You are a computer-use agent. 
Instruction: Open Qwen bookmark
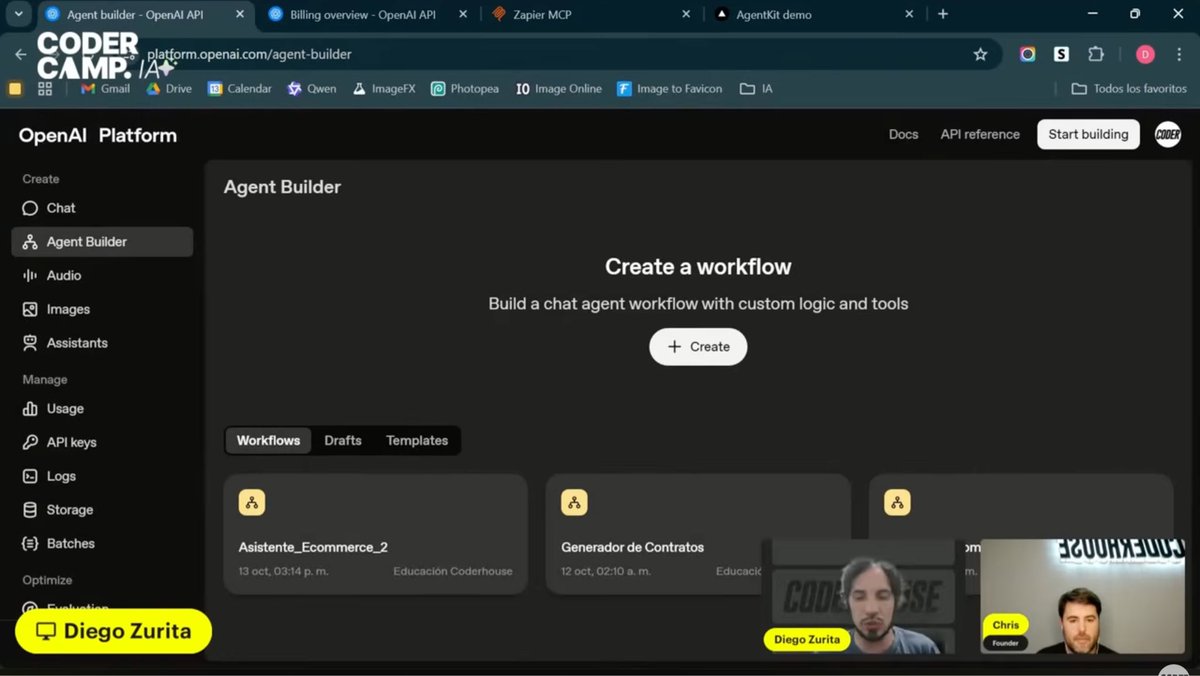pos(312,89)
